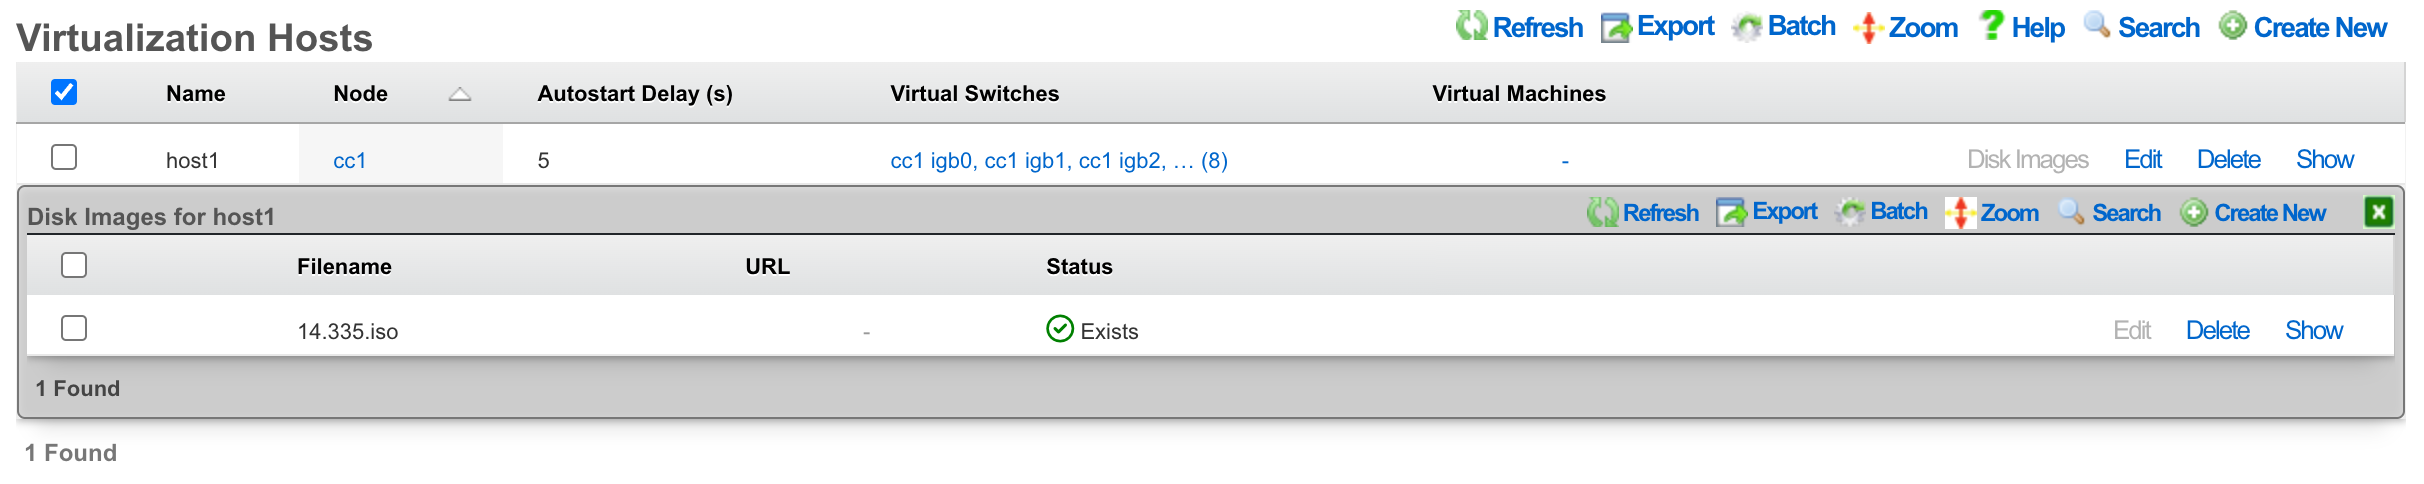The image size is (2424, 484).
Task: Click Refresh icon in Disk Images panel
Action: tap(1602, 212)
